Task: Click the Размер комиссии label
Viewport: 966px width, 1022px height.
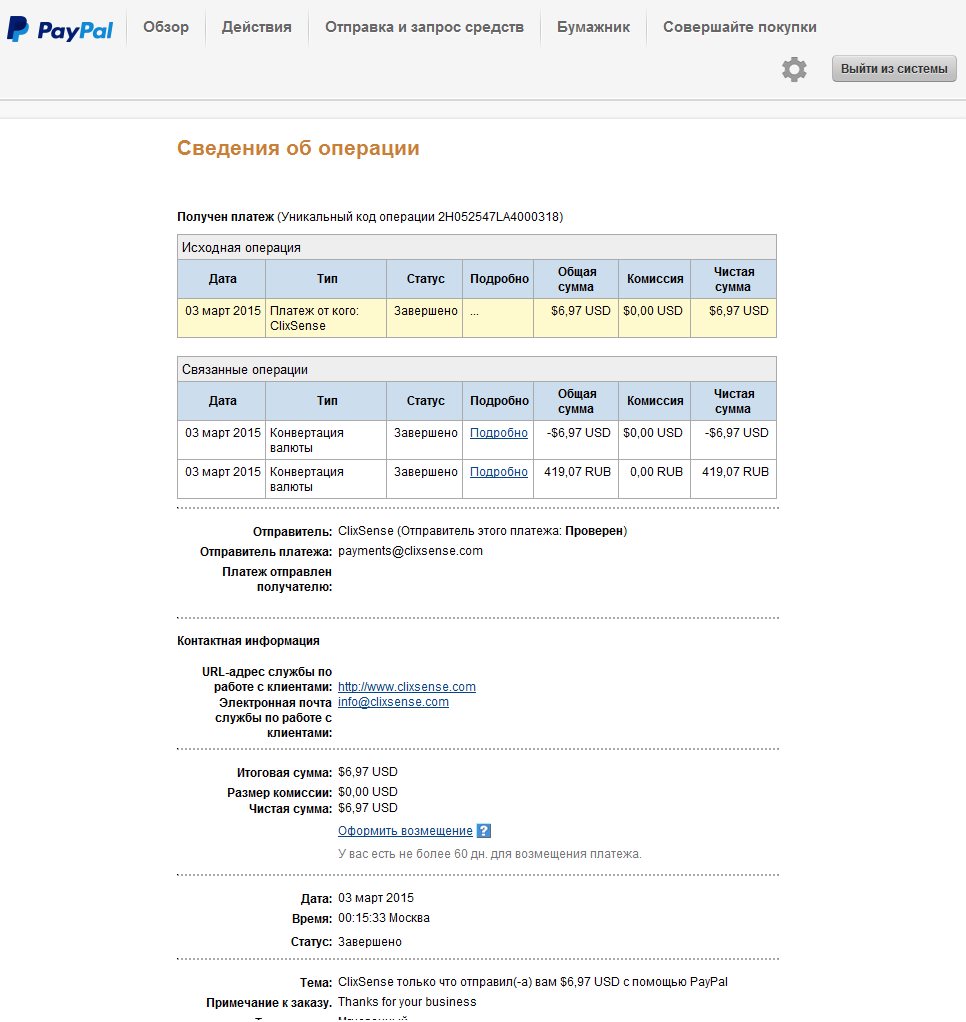Action: tap(280, 793)
